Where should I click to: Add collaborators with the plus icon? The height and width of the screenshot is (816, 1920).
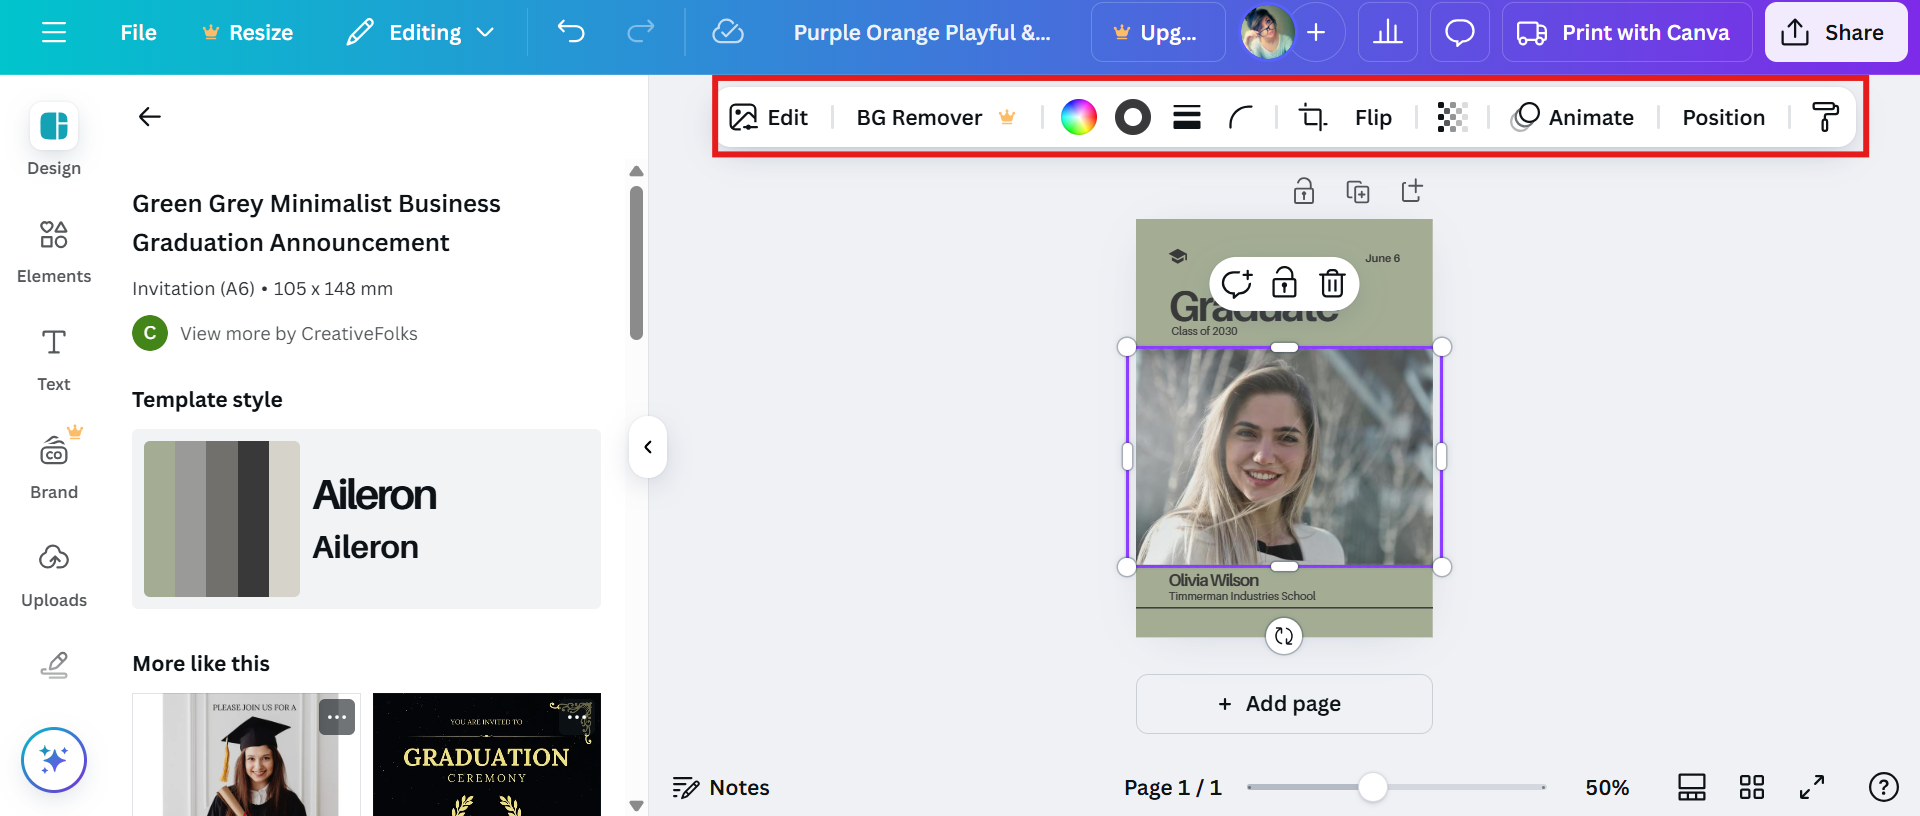(x=1317, y=33)
